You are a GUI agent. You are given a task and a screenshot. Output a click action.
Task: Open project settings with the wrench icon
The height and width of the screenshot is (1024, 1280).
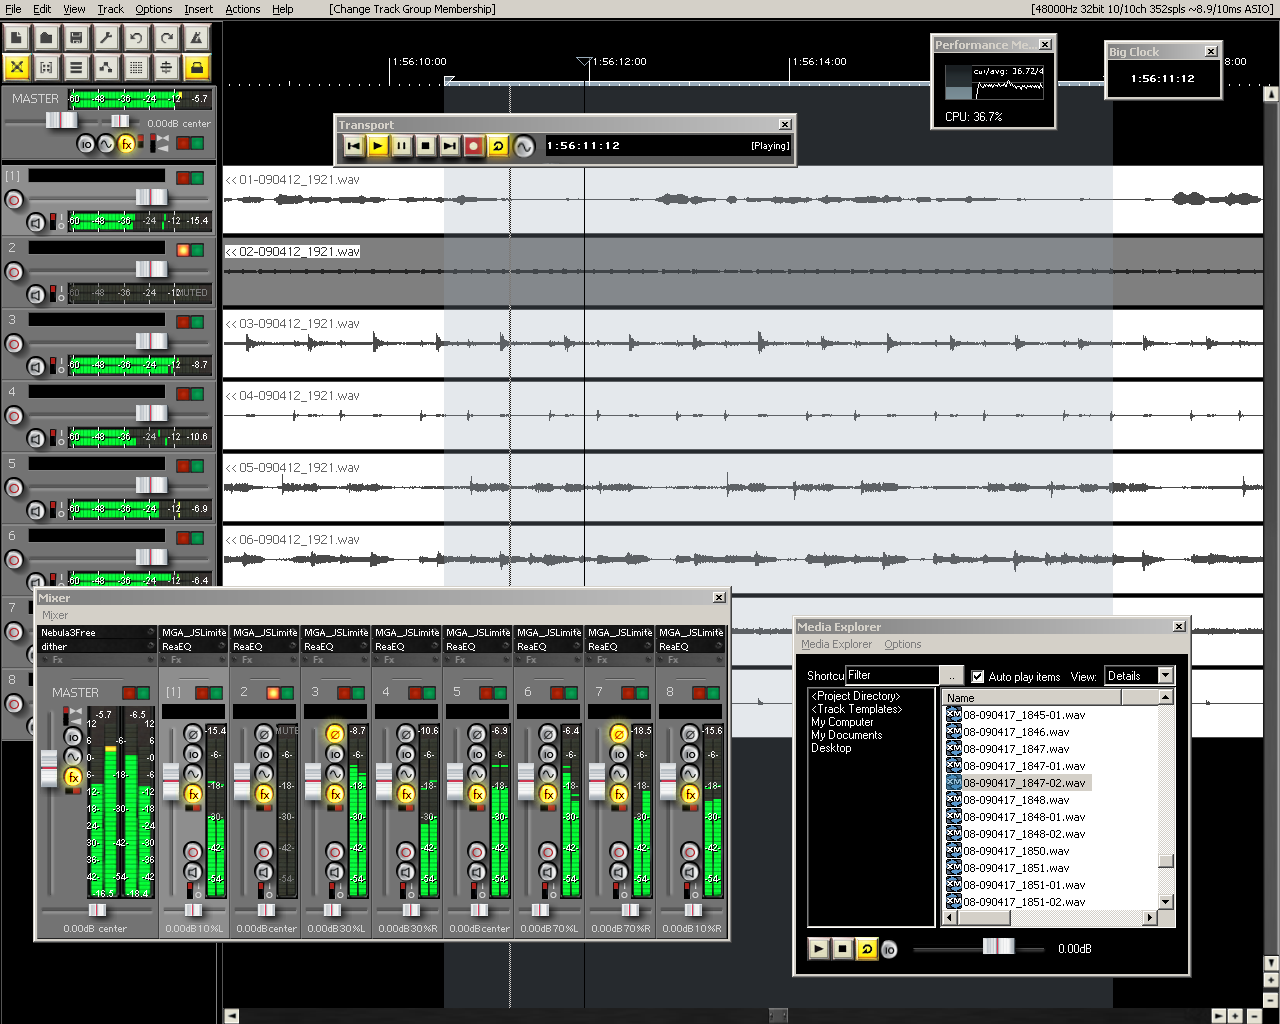[106, 38]
